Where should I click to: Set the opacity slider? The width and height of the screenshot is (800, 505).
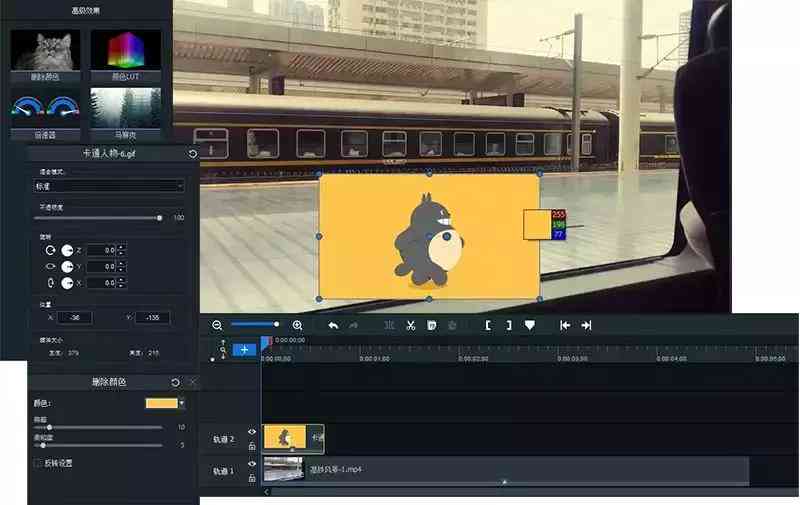pos(160,218)
